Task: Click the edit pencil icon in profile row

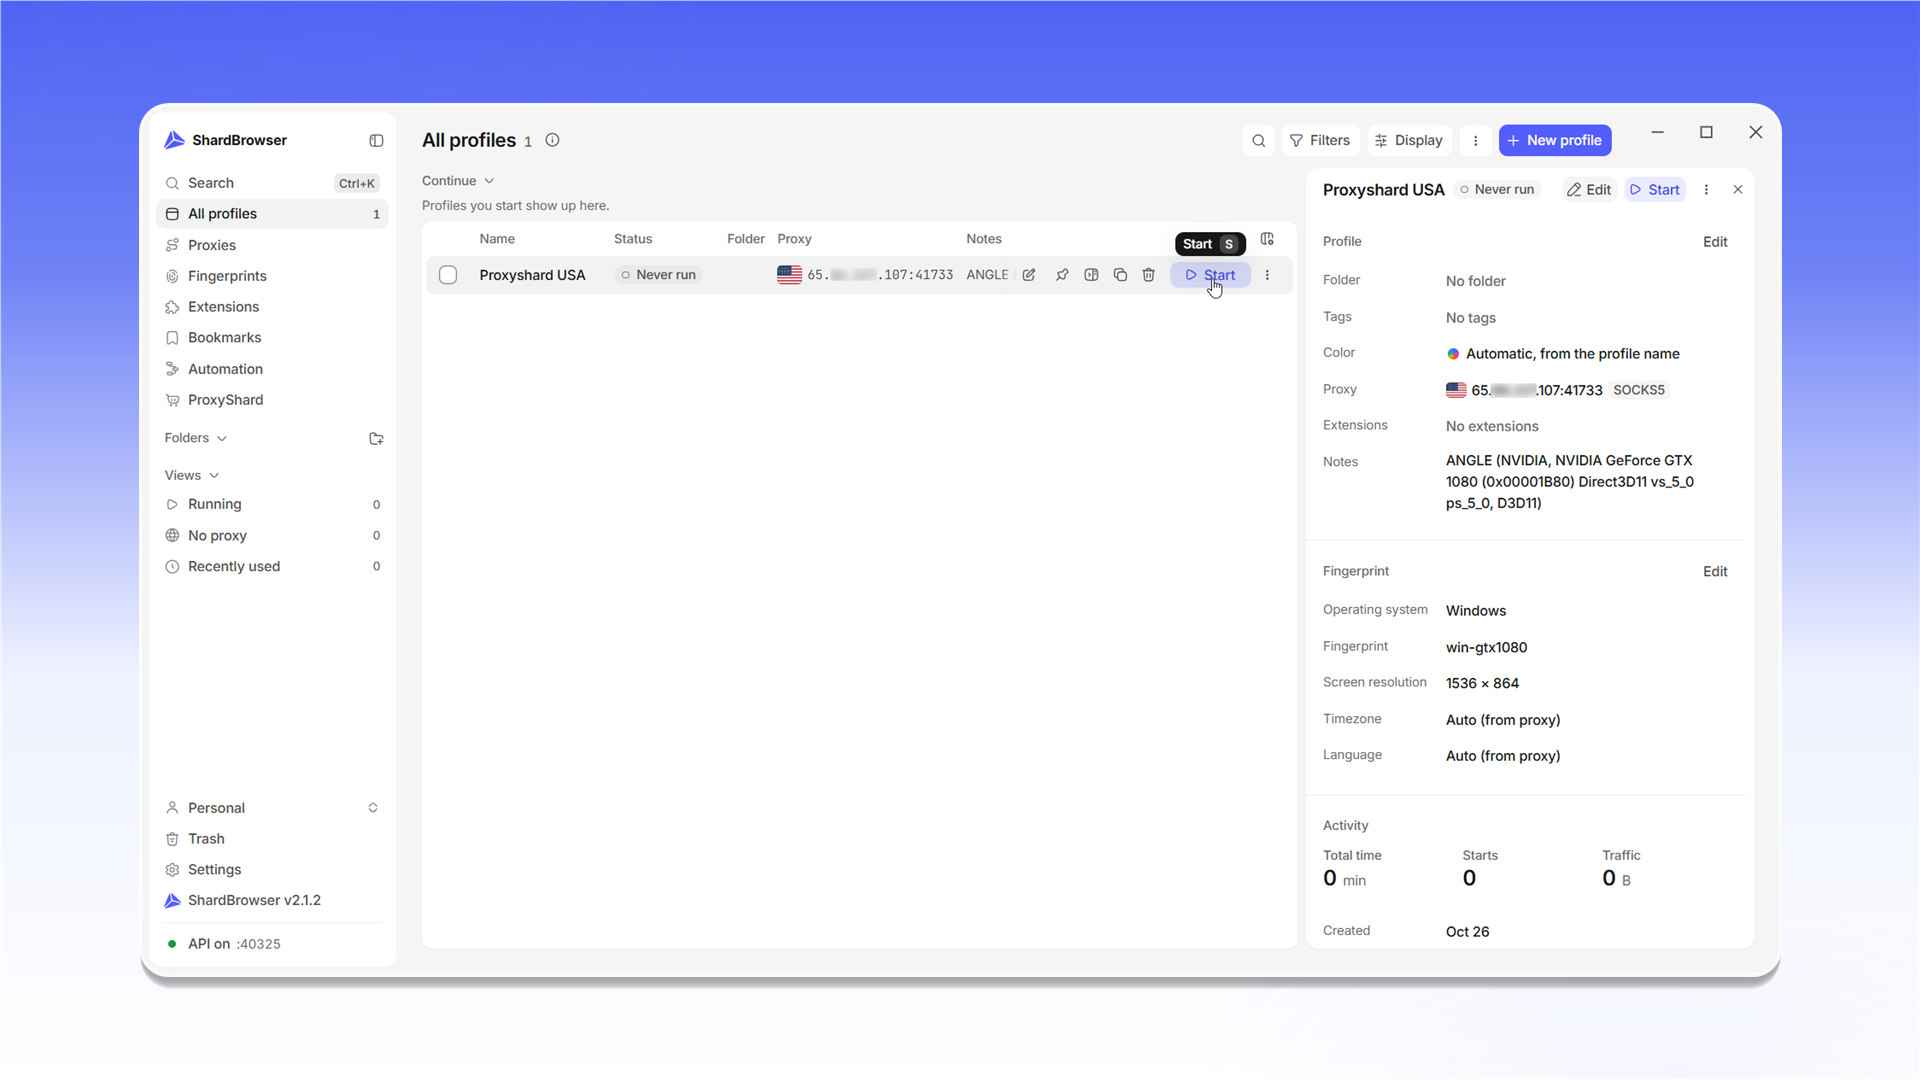Action: click(x=1029, y=275)
